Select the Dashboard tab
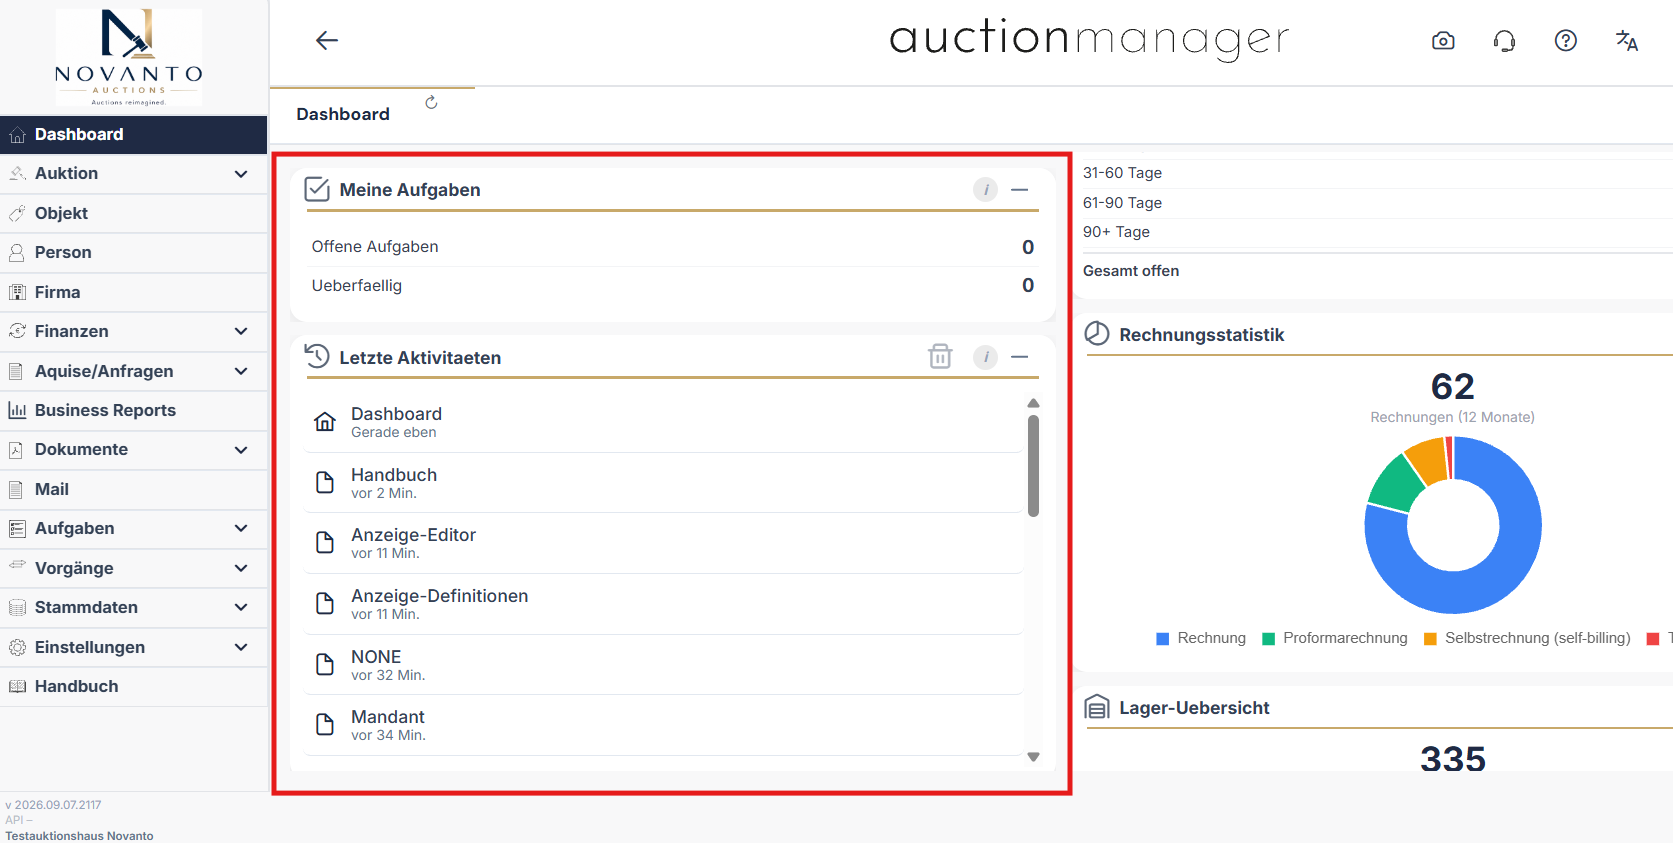 (x=343, y=114)
